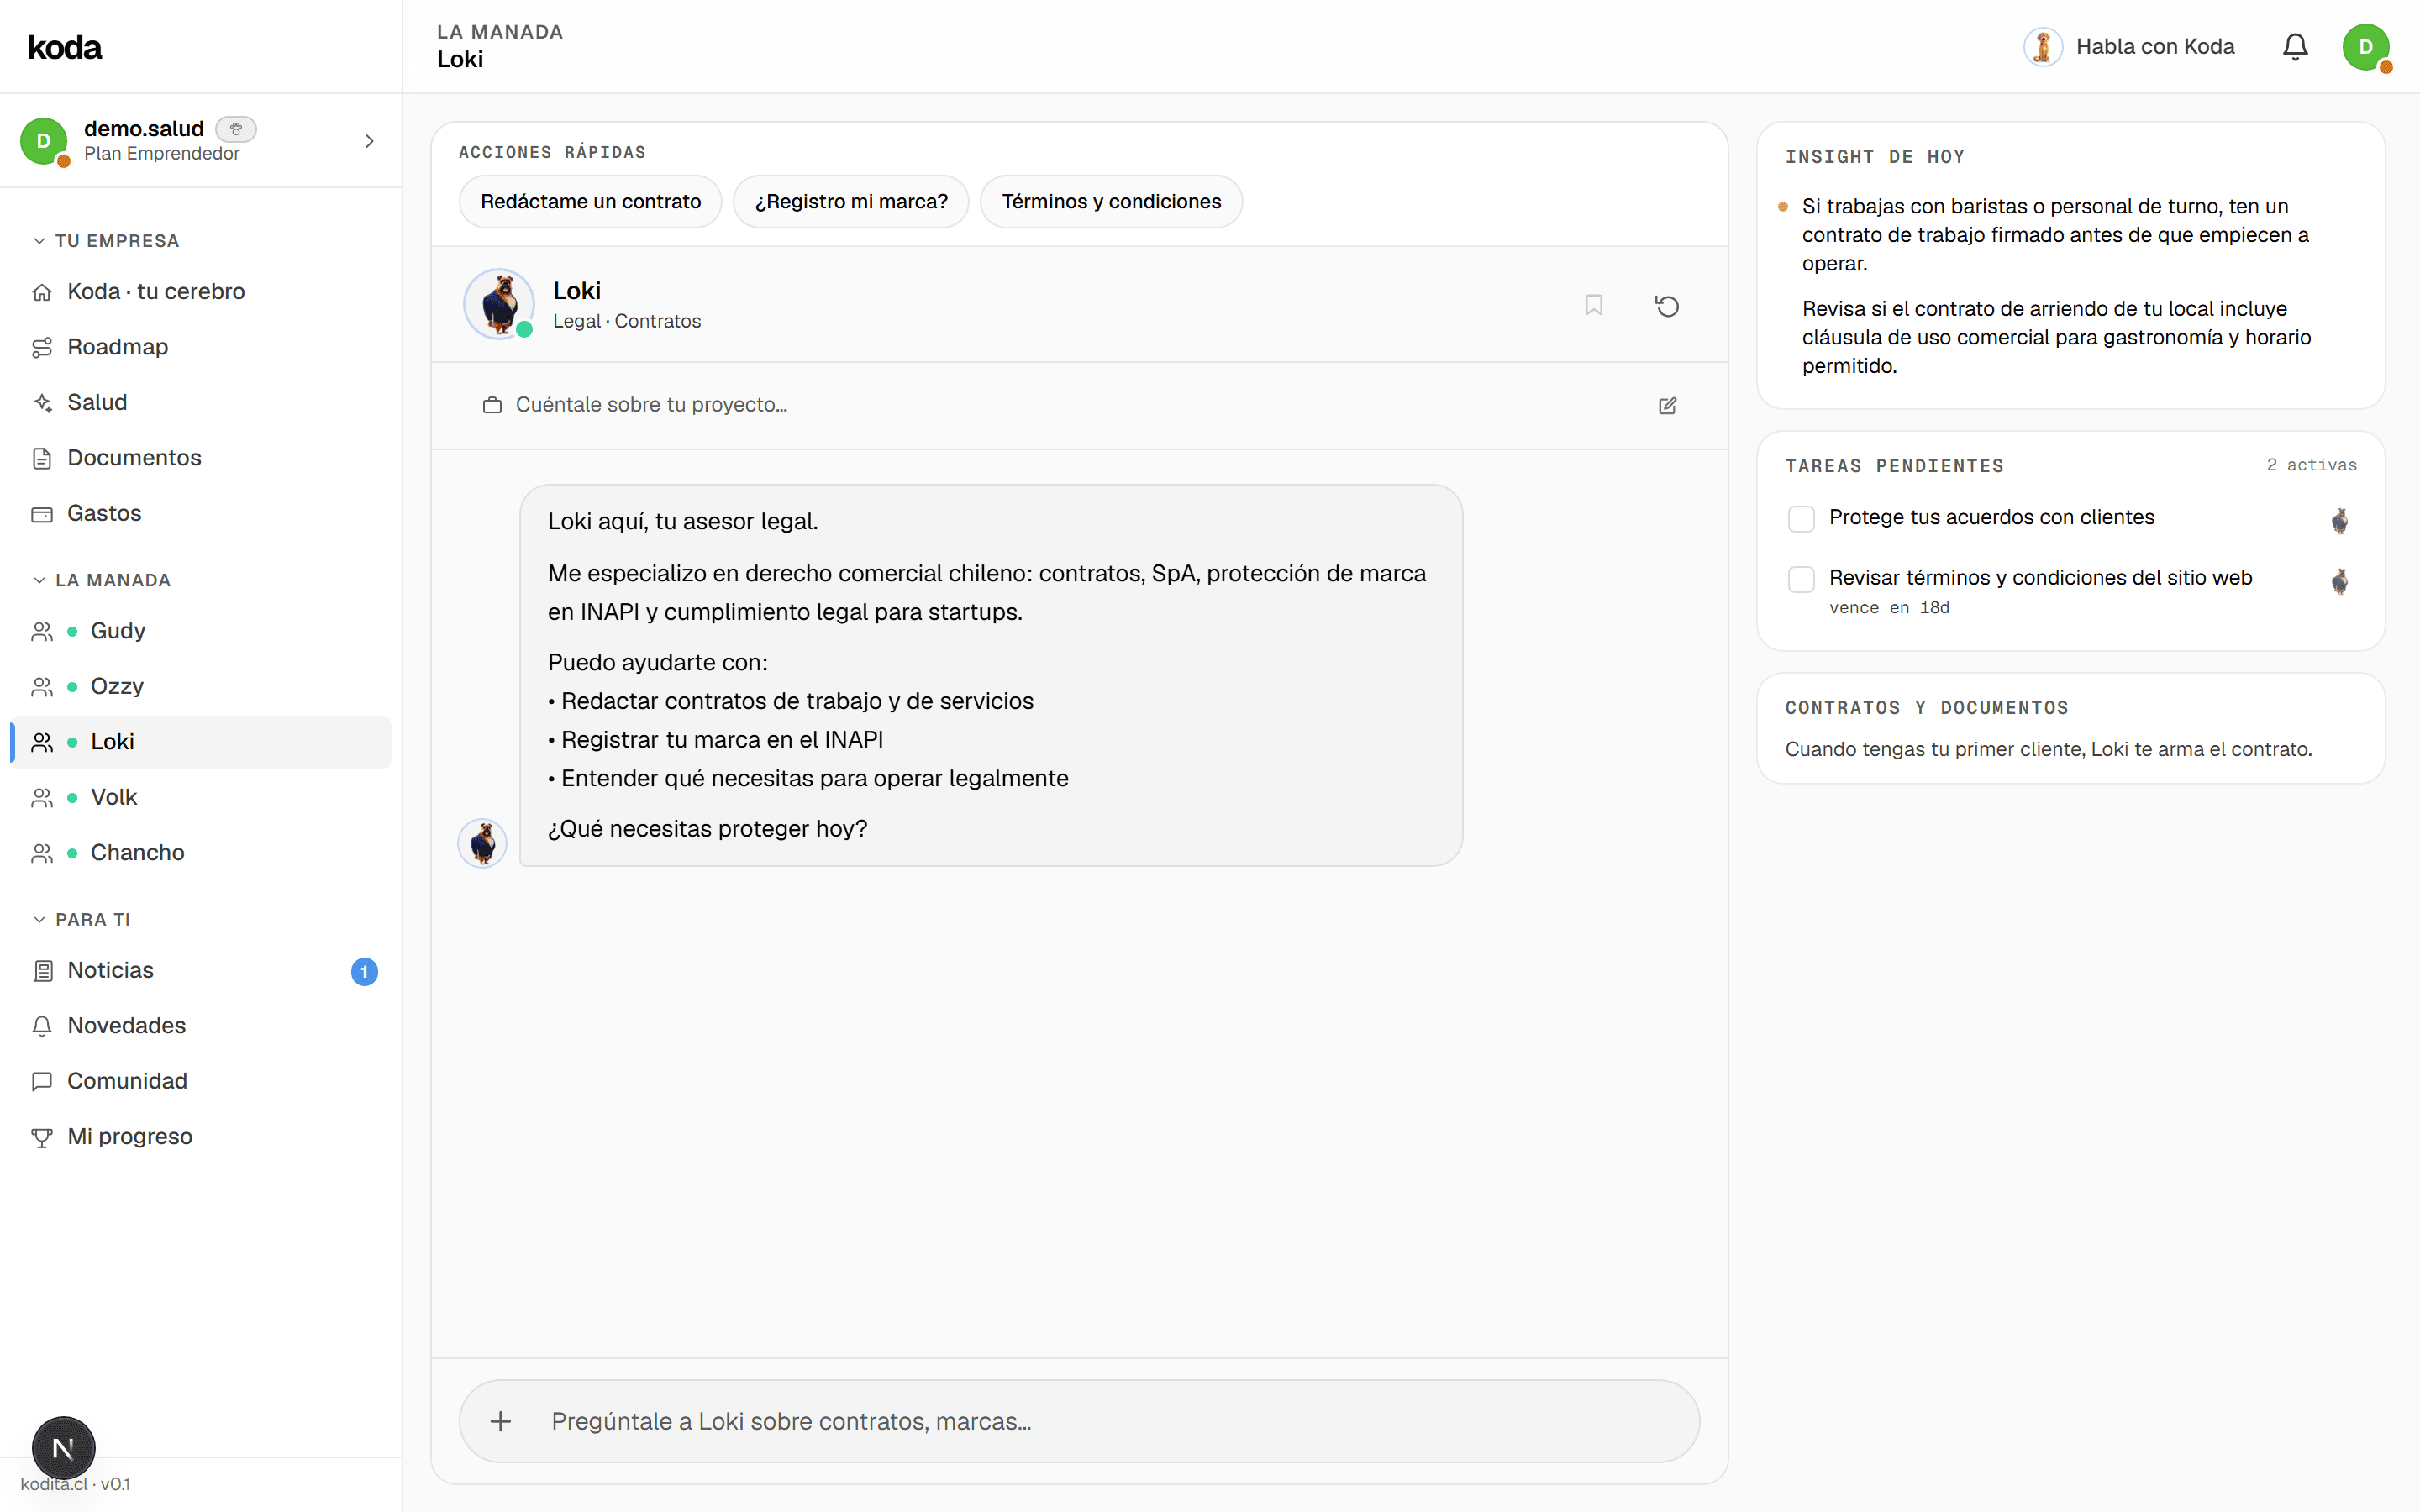Open Novedades

coord(200,1026)
